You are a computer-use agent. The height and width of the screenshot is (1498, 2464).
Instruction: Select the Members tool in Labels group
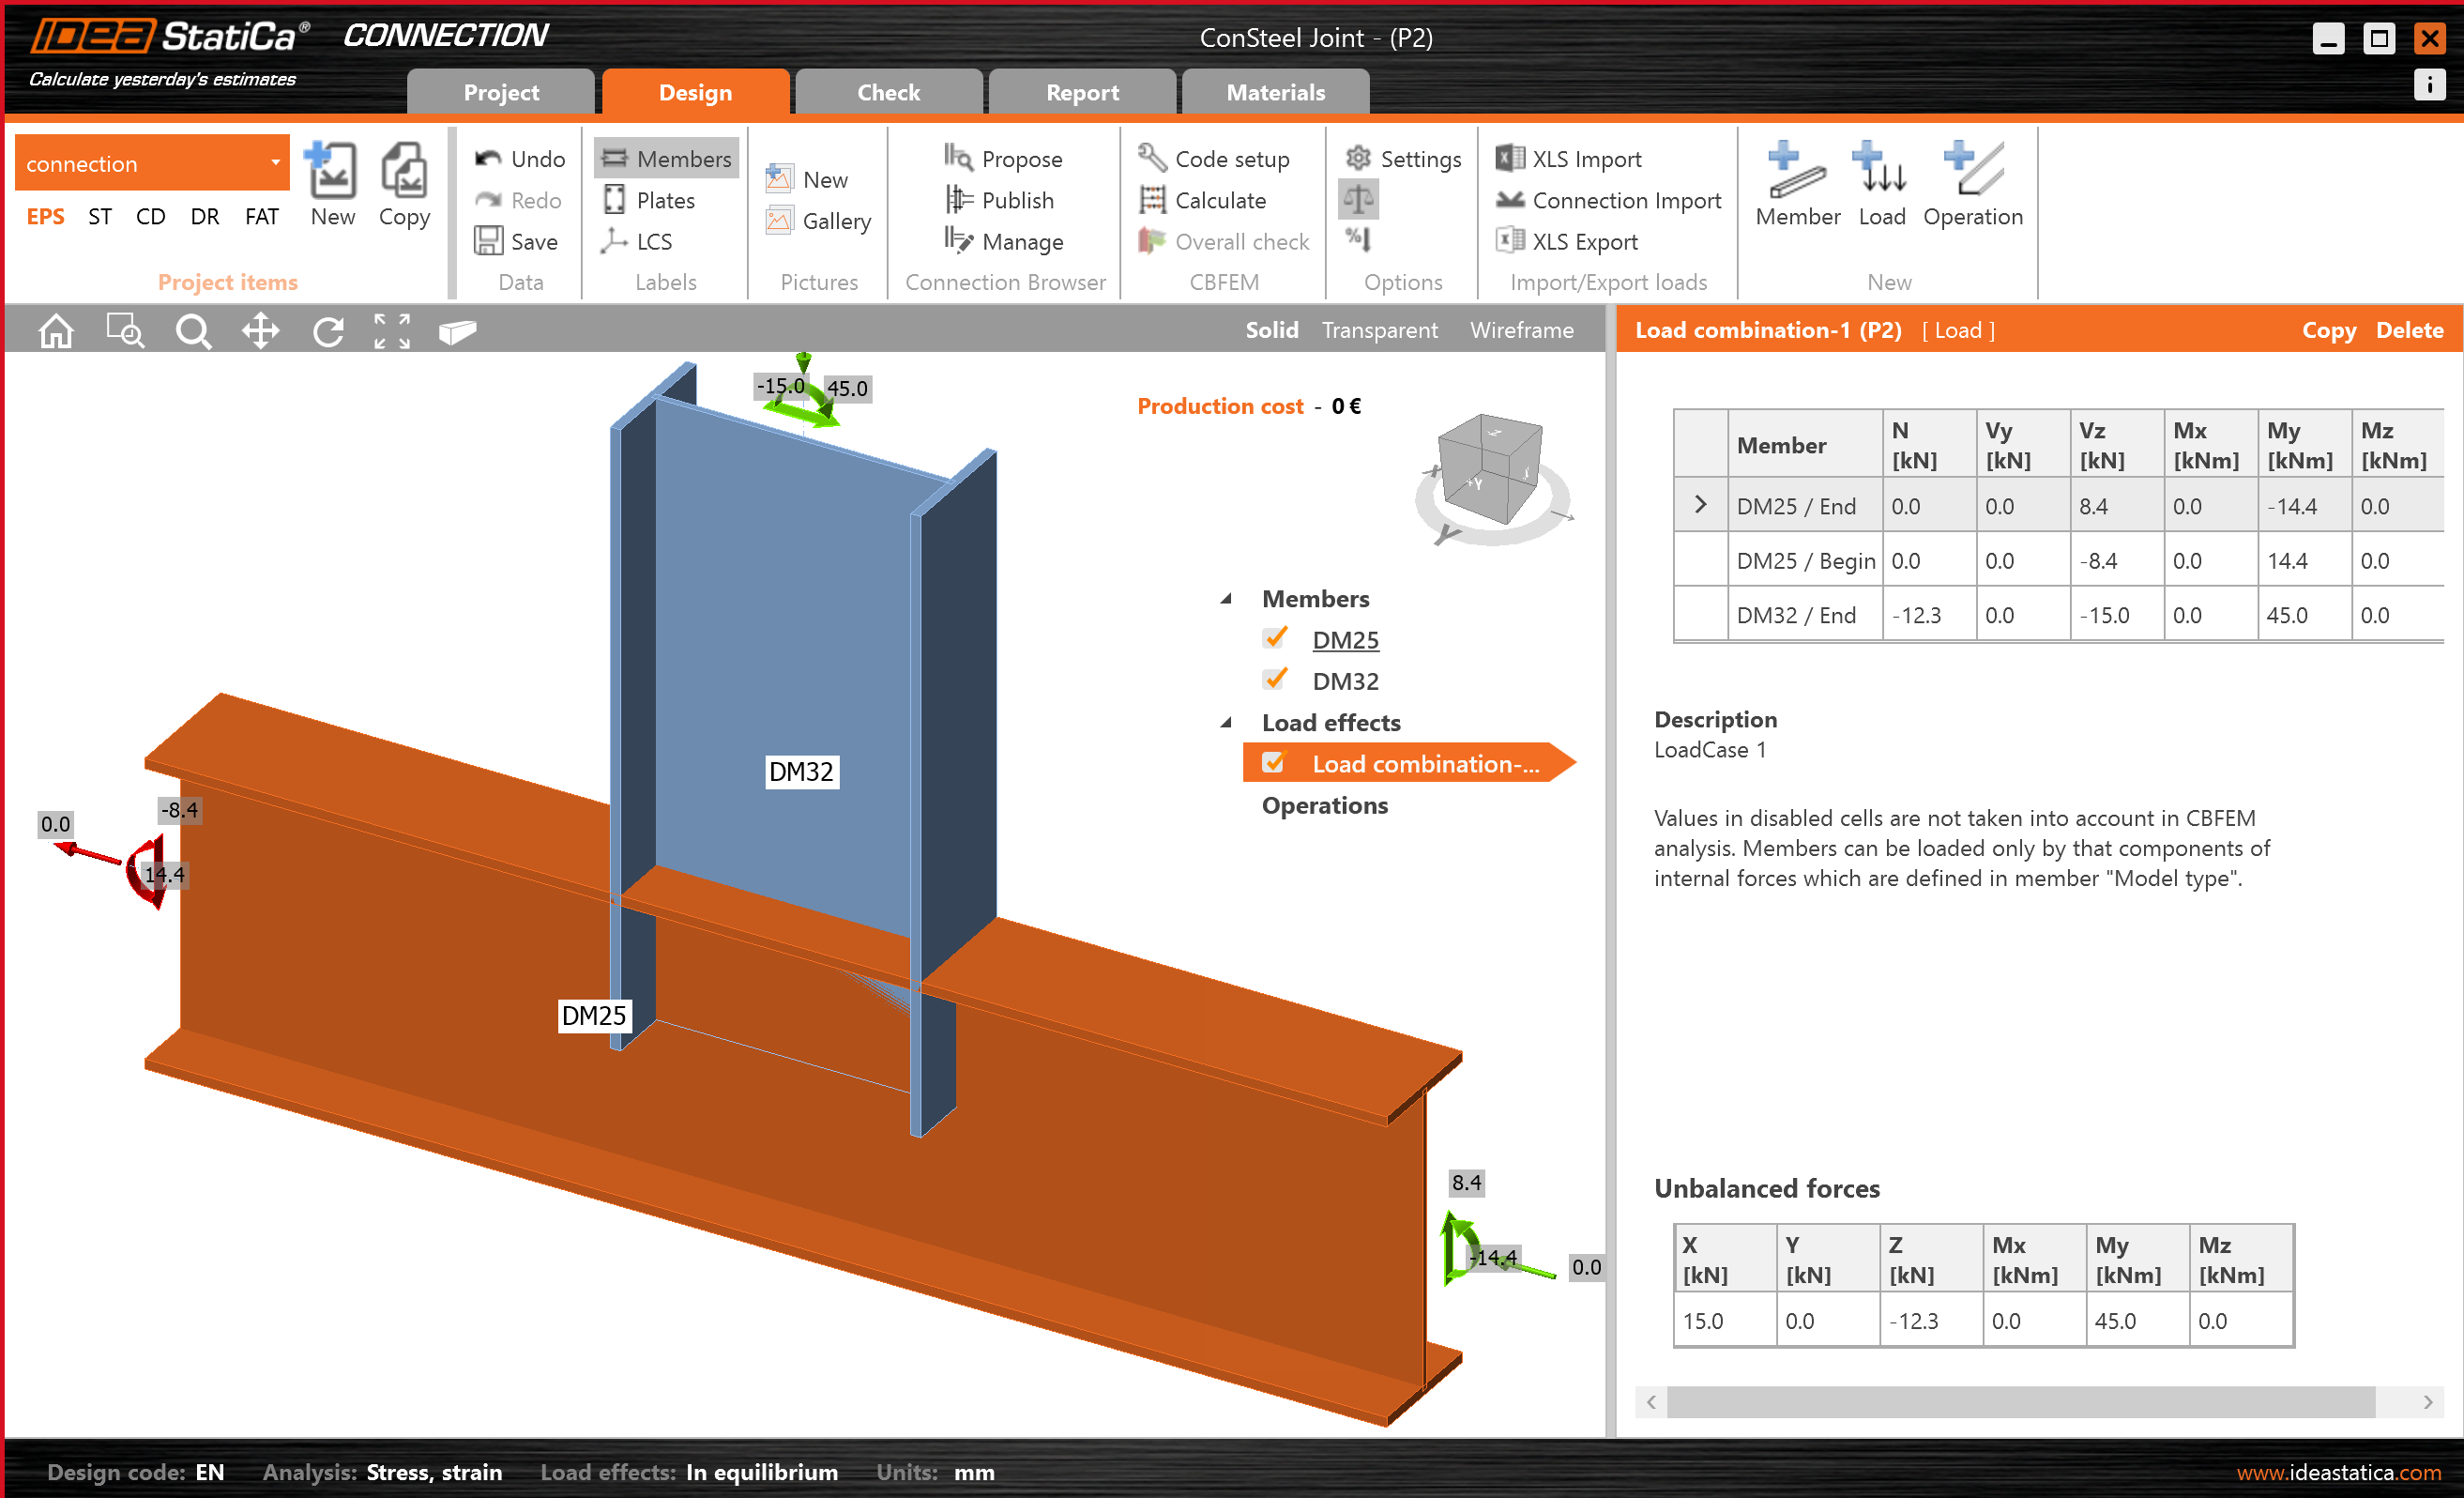tap(666, 158)
